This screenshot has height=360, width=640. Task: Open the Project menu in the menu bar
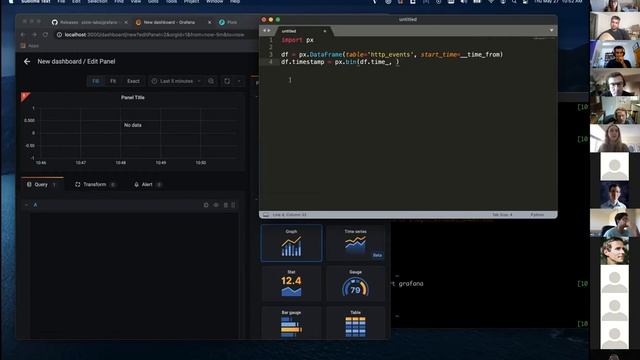191,2
